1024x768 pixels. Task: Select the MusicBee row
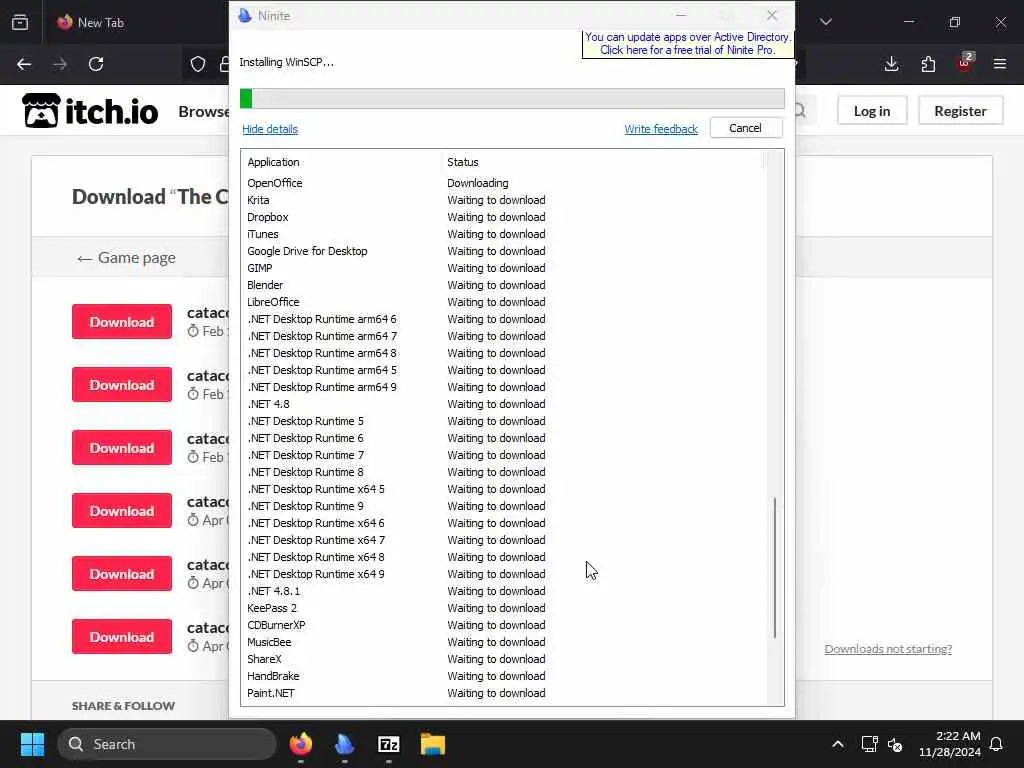point(503,642)
